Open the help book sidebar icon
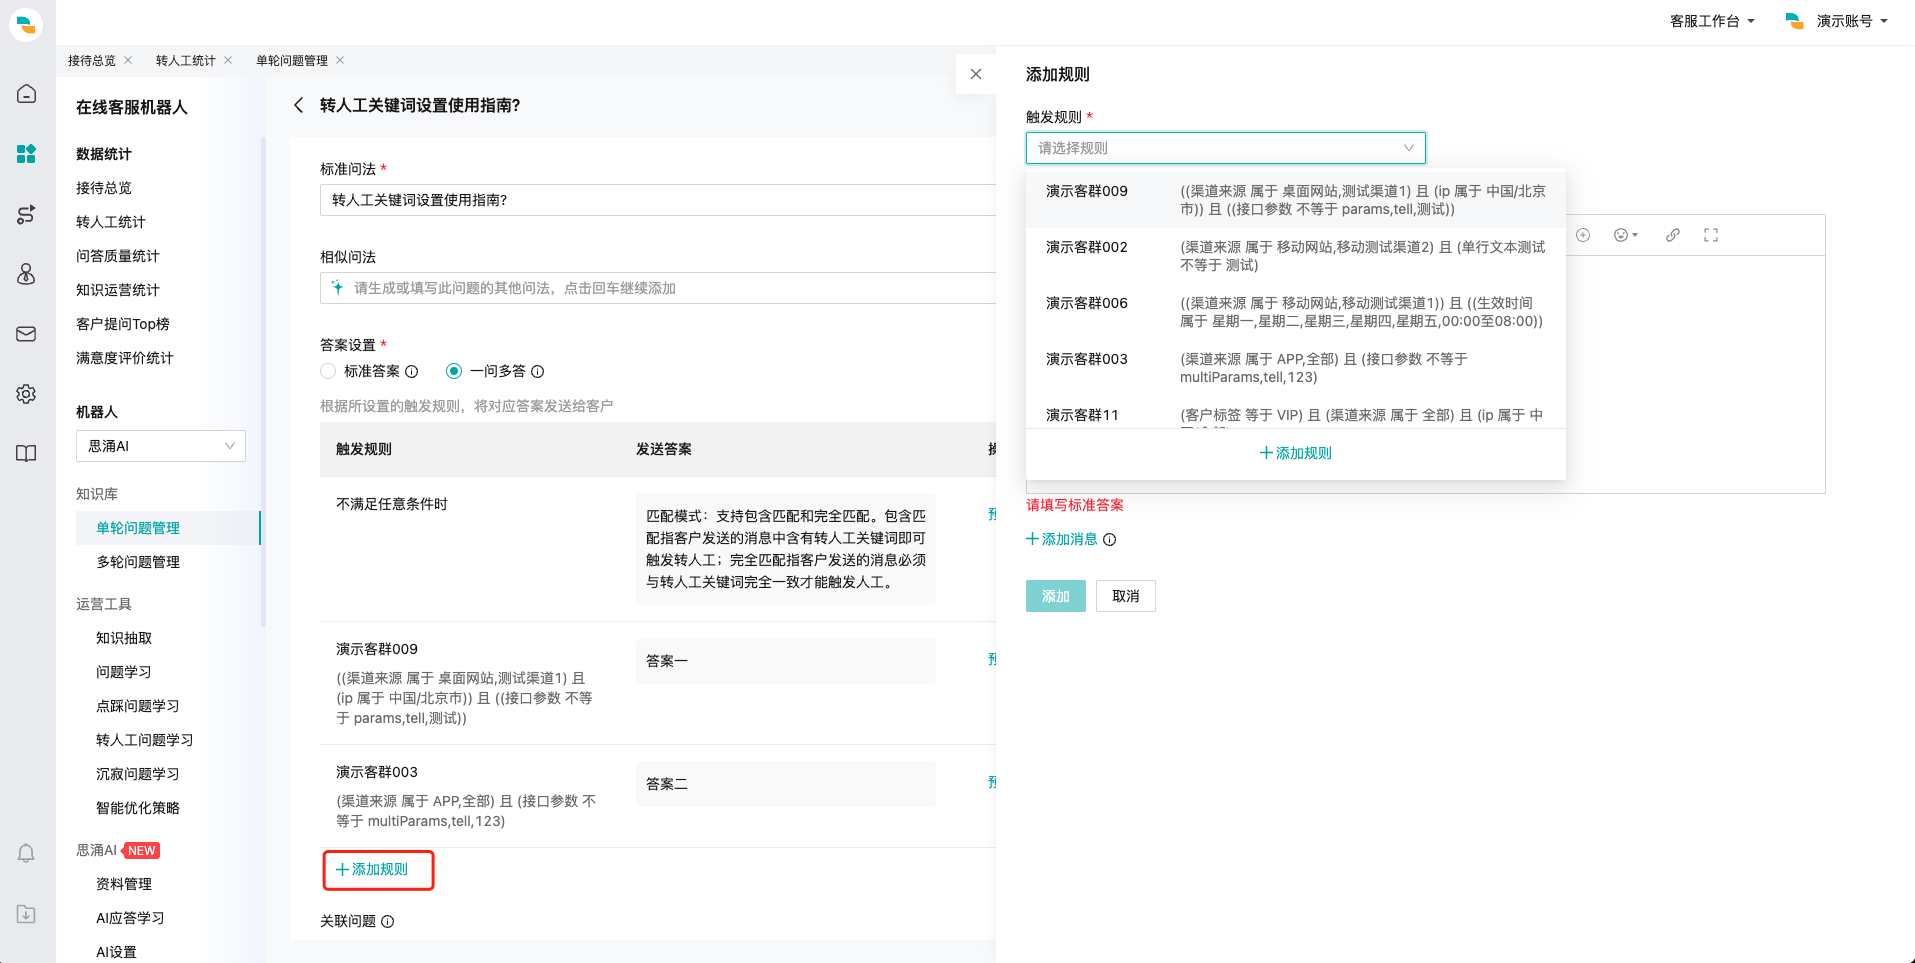The height and width of the screenshot is (963, 1915). pos(27,454)
